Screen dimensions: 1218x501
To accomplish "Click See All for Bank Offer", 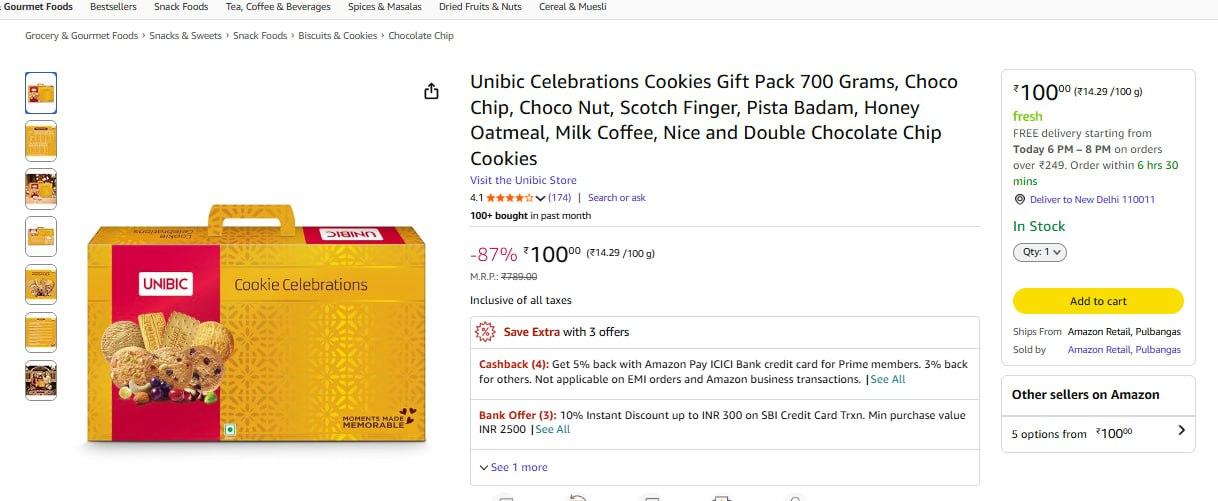I will coord(553,430).
